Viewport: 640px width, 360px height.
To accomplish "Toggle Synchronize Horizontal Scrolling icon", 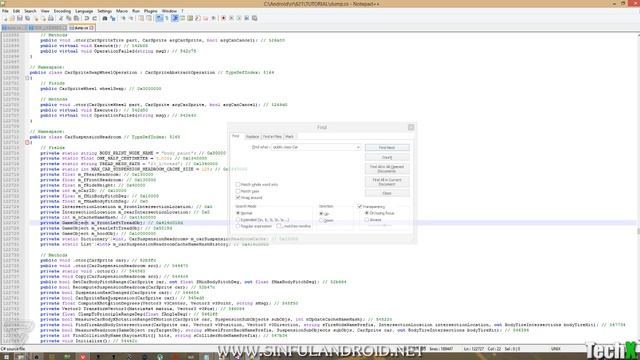I will click(149, 18).
